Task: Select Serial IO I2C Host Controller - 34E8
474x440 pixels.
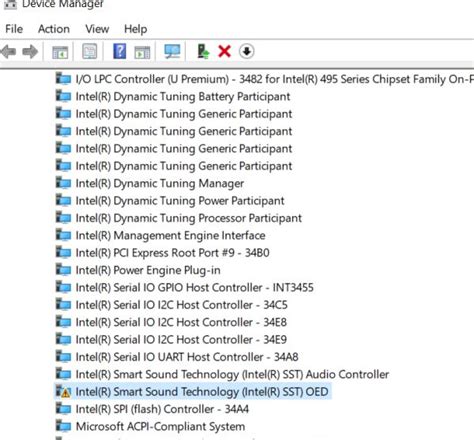Action: 181,322
